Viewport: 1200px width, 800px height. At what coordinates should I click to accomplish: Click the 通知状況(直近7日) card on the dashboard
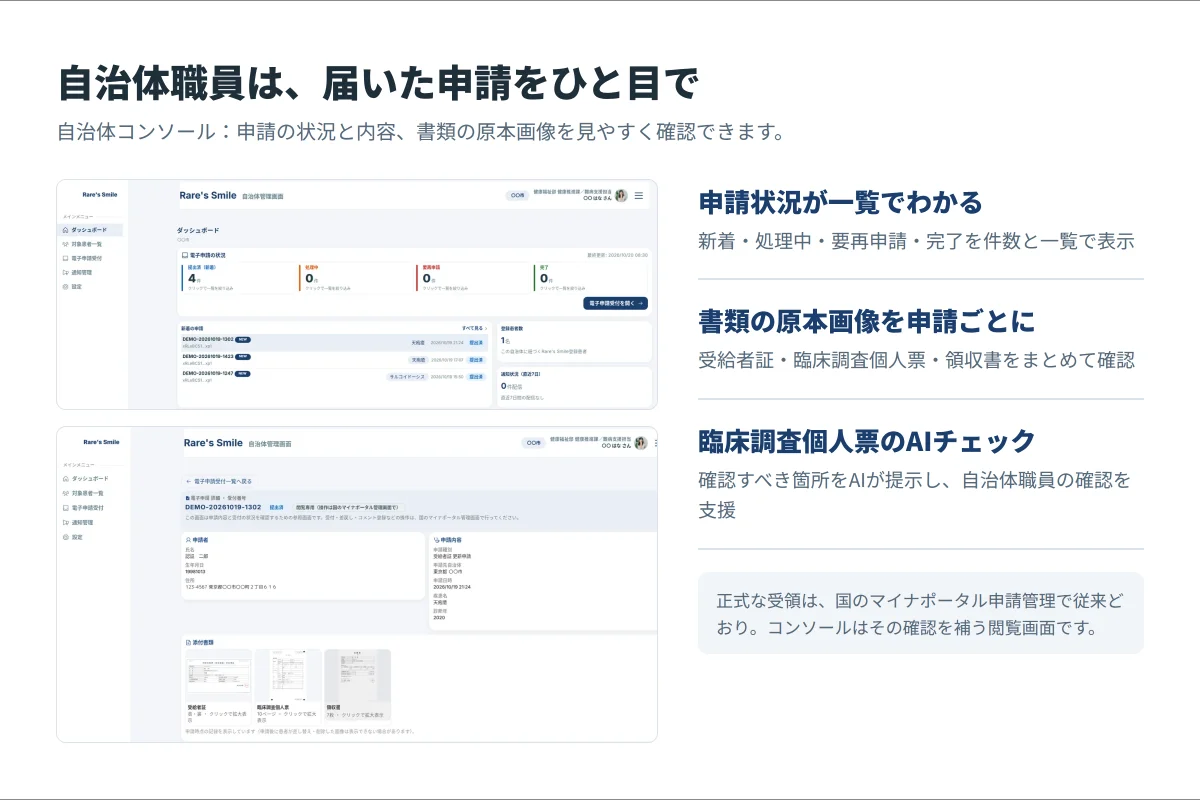coord(574,387)
